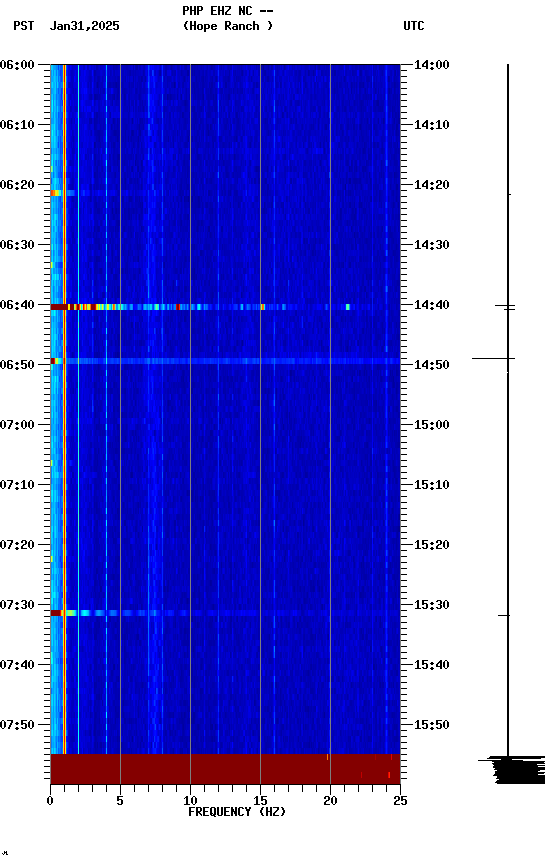Click the 15:30 UTC time label
The image size is (552, 864).
[432, 606]
